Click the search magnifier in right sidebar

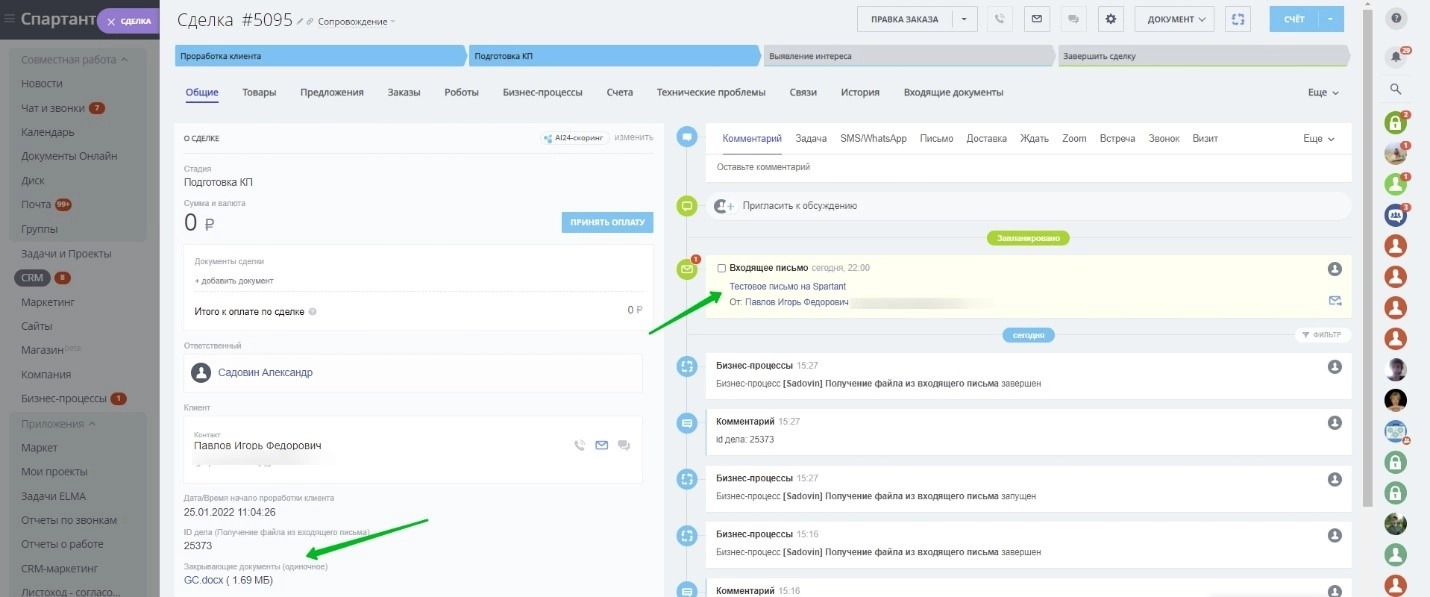(1396, 89)
